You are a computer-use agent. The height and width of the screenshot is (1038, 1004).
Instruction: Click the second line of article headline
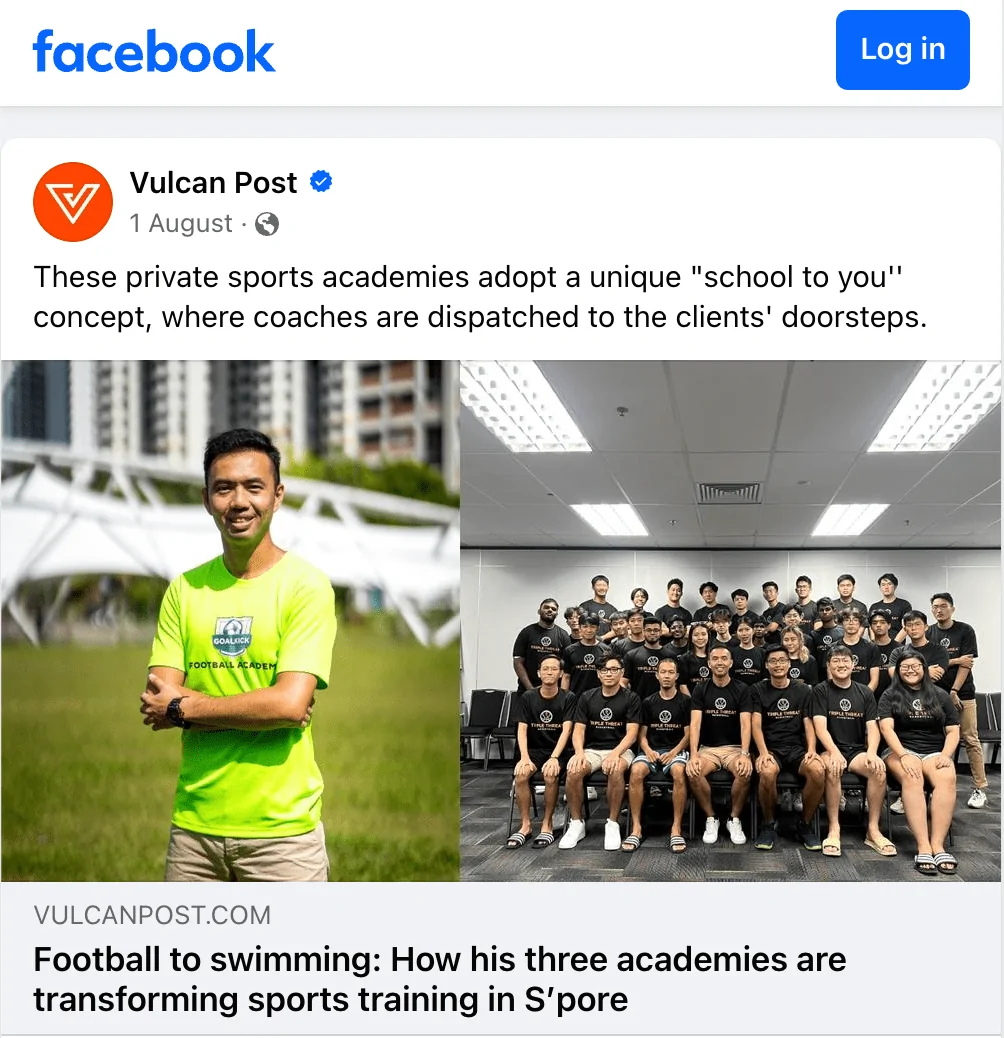(x=330, y=1000)
